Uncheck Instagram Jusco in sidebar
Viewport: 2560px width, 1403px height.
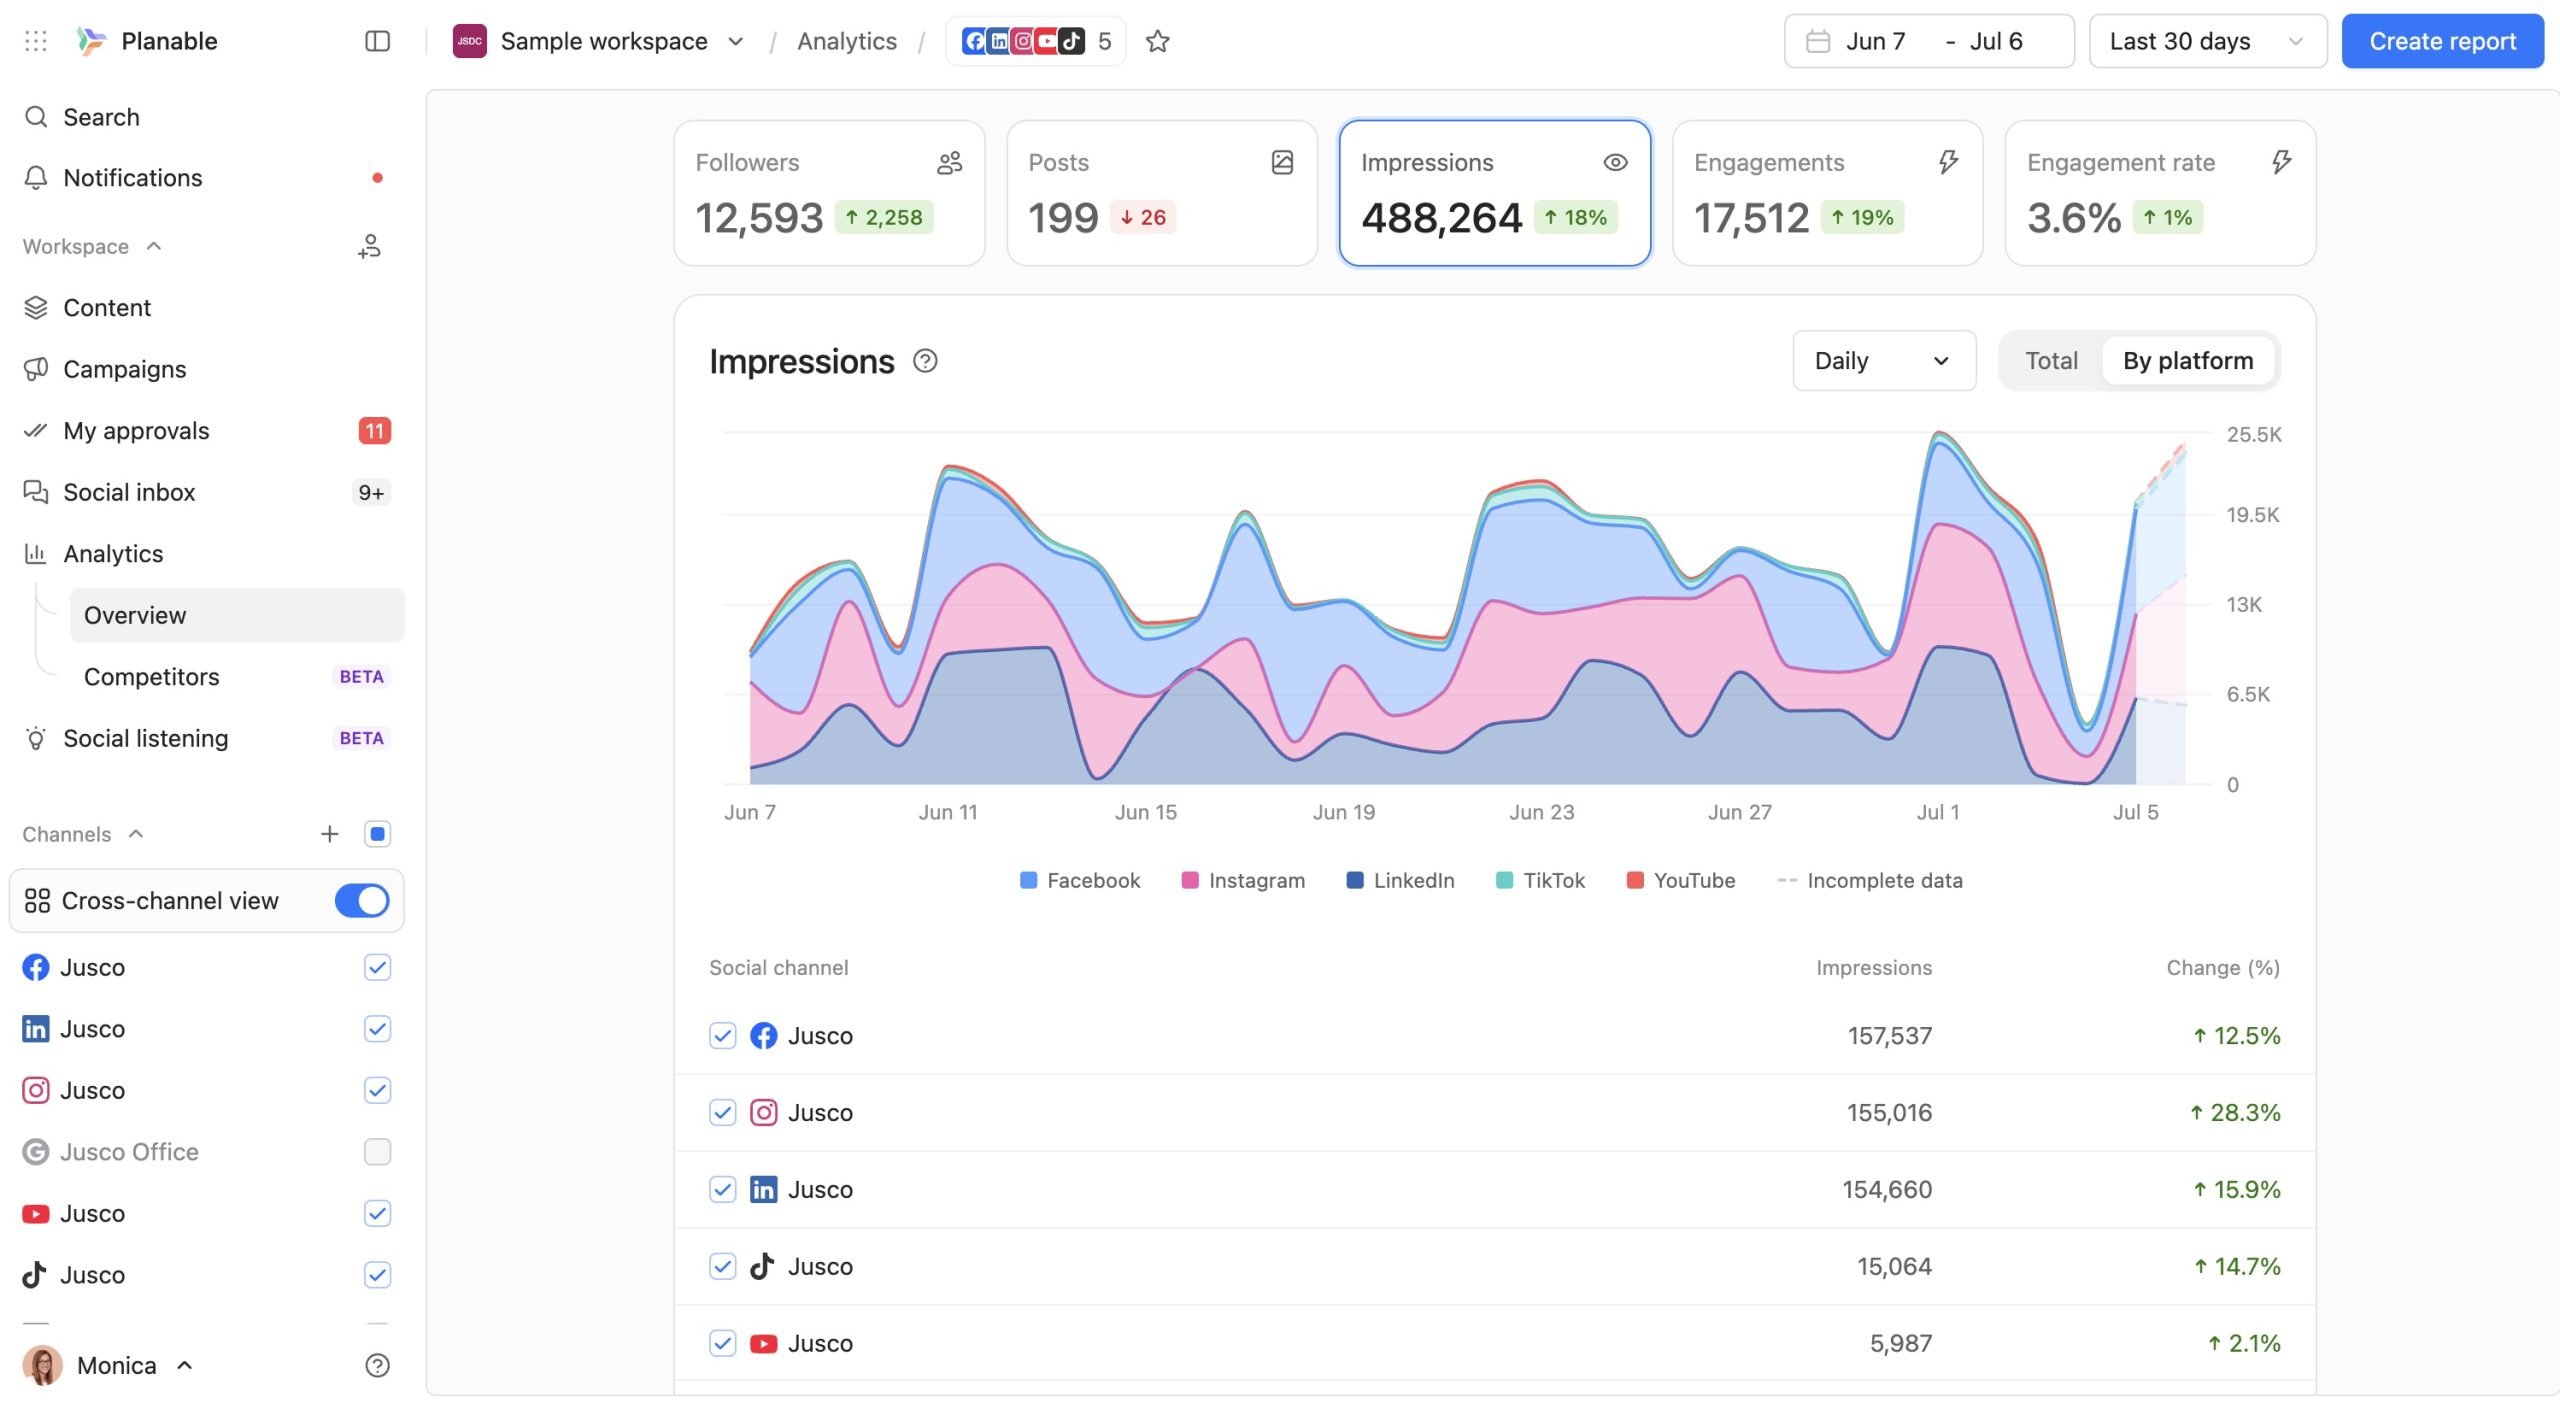coord(377,1090)
